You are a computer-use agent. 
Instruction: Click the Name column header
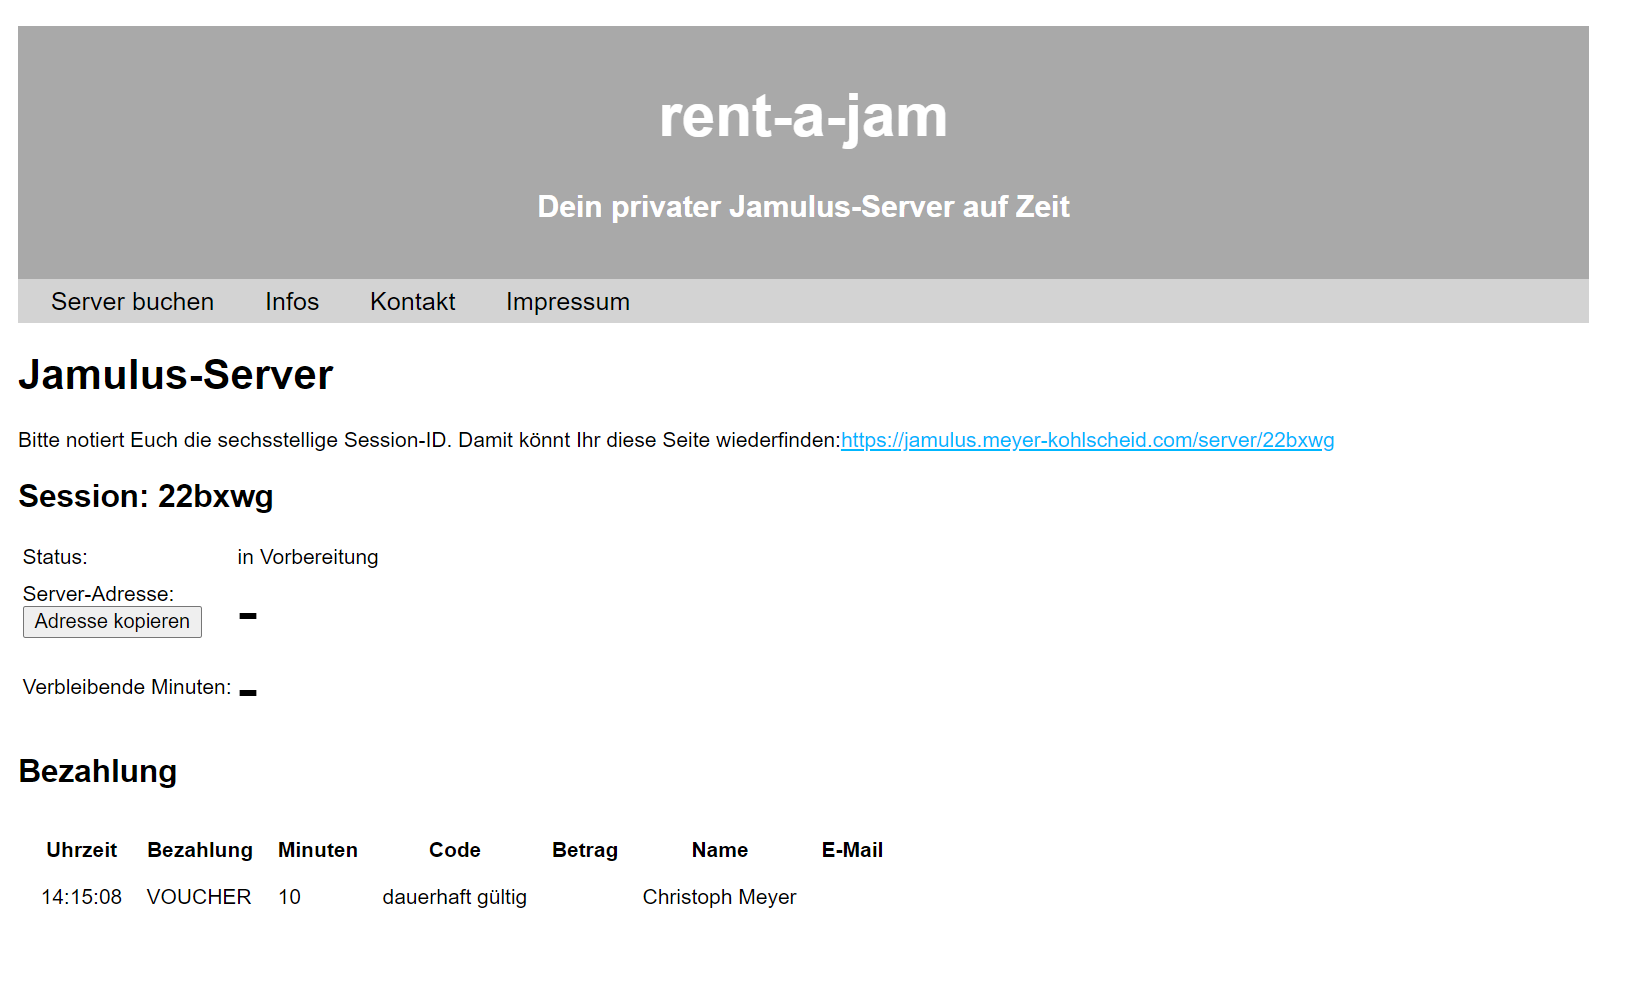pyautogui.click(x=719, y=851)
